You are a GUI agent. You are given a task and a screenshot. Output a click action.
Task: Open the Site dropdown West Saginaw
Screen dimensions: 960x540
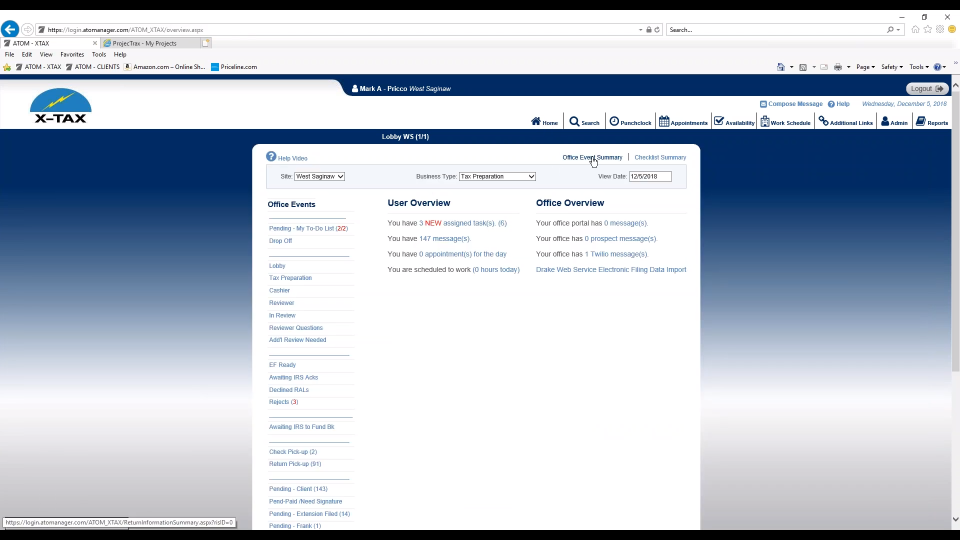[319, 176]
